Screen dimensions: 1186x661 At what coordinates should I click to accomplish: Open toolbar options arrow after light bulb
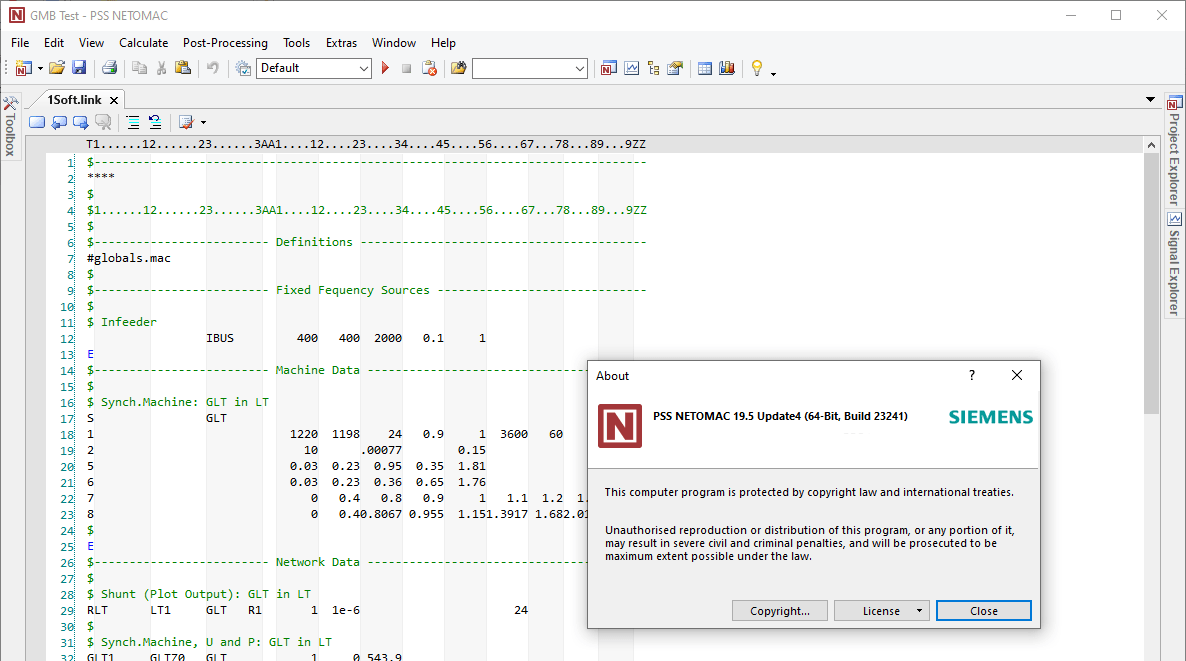tap(773, 73)
